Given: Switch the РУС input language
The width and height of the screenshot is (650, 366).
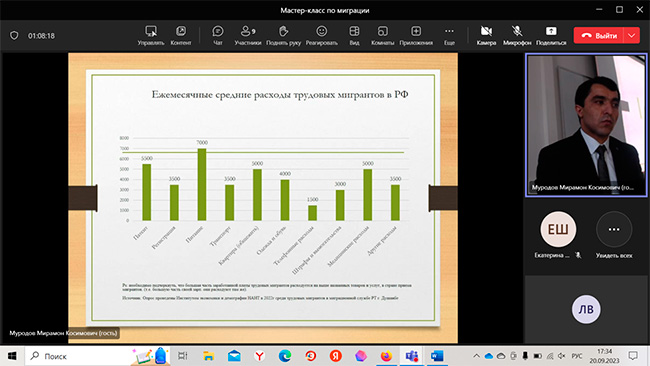Looking at the screenshot, I should click(x=577, y=356).
